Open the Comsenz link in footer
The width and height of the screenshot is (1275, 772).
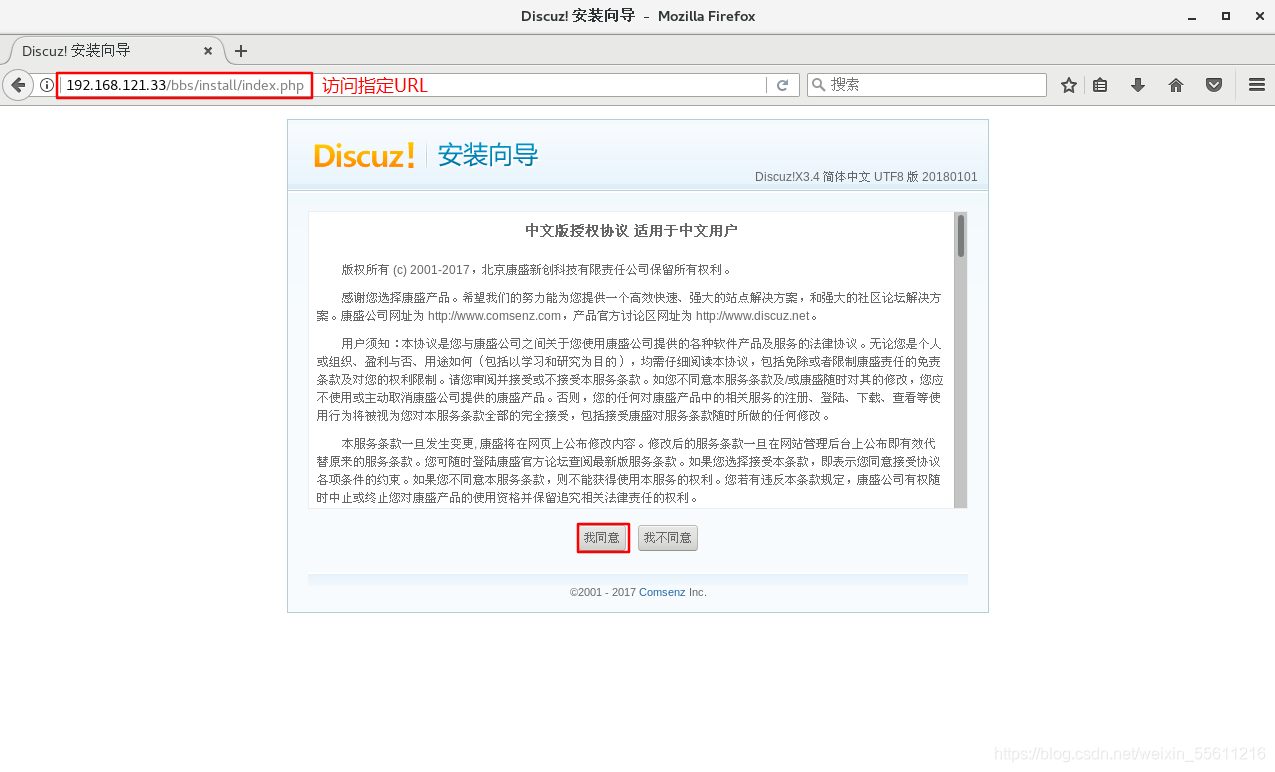(662, 592)
